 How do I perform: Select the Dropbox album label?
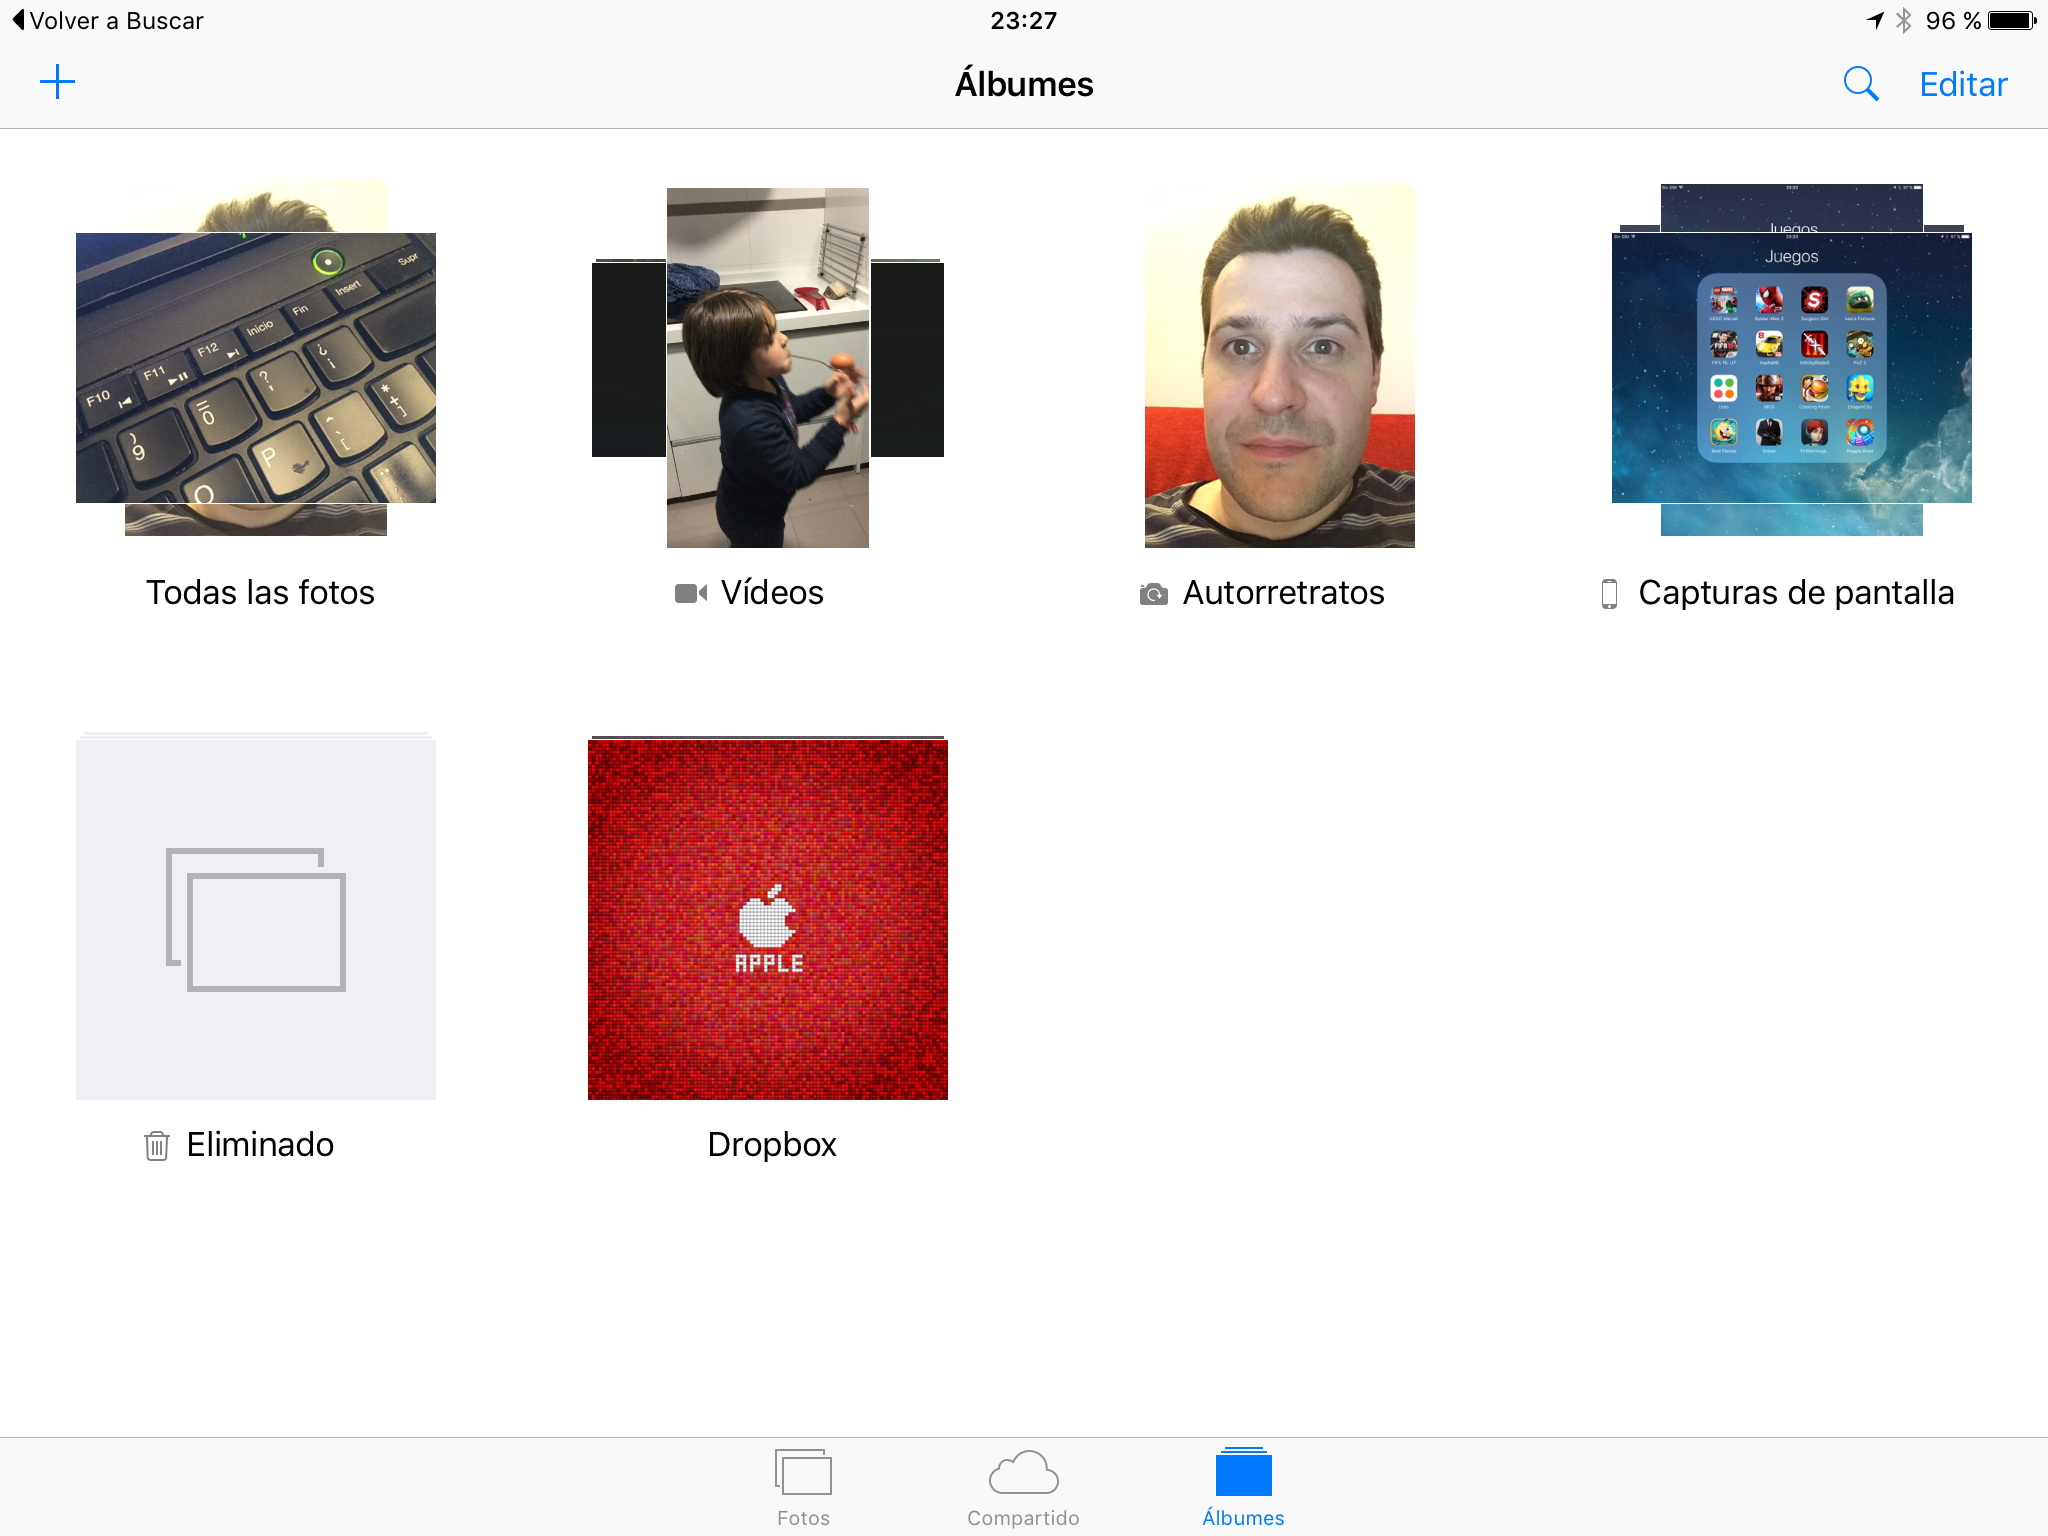click(772, 1144)
